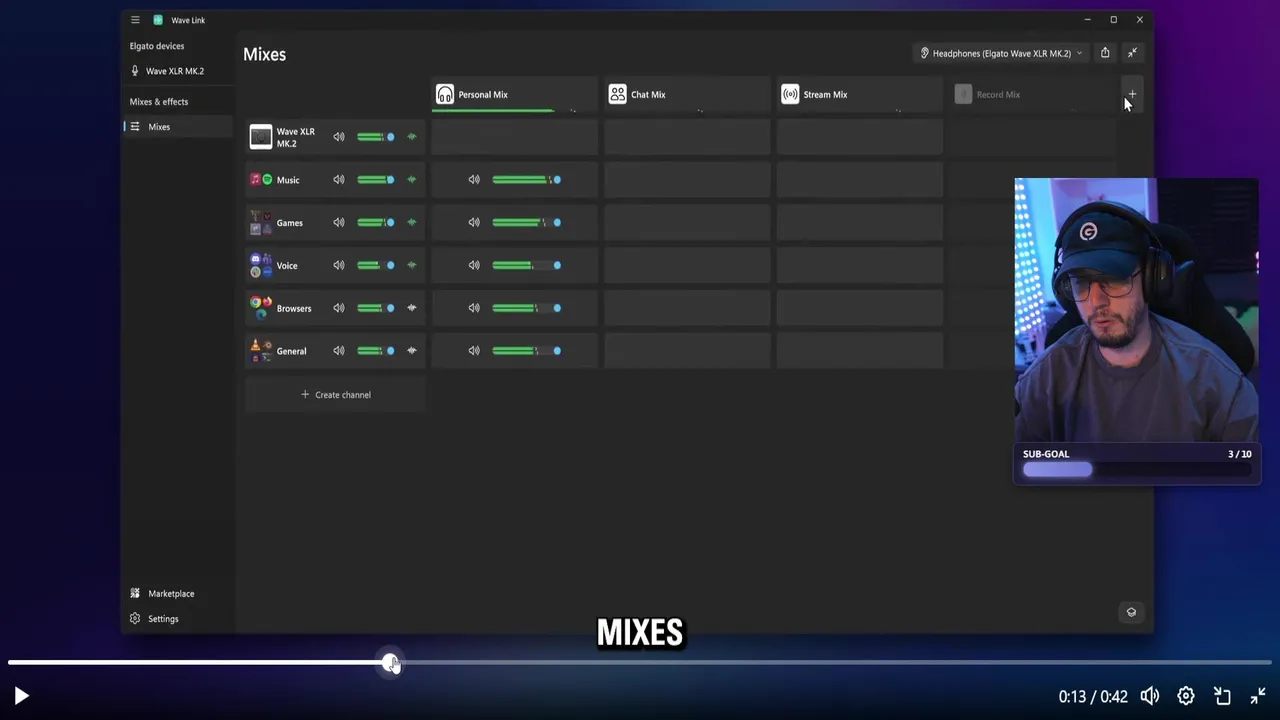
Task: Click the share/export icon next to Headphones dropdown
Action: tap(1105, 53)
